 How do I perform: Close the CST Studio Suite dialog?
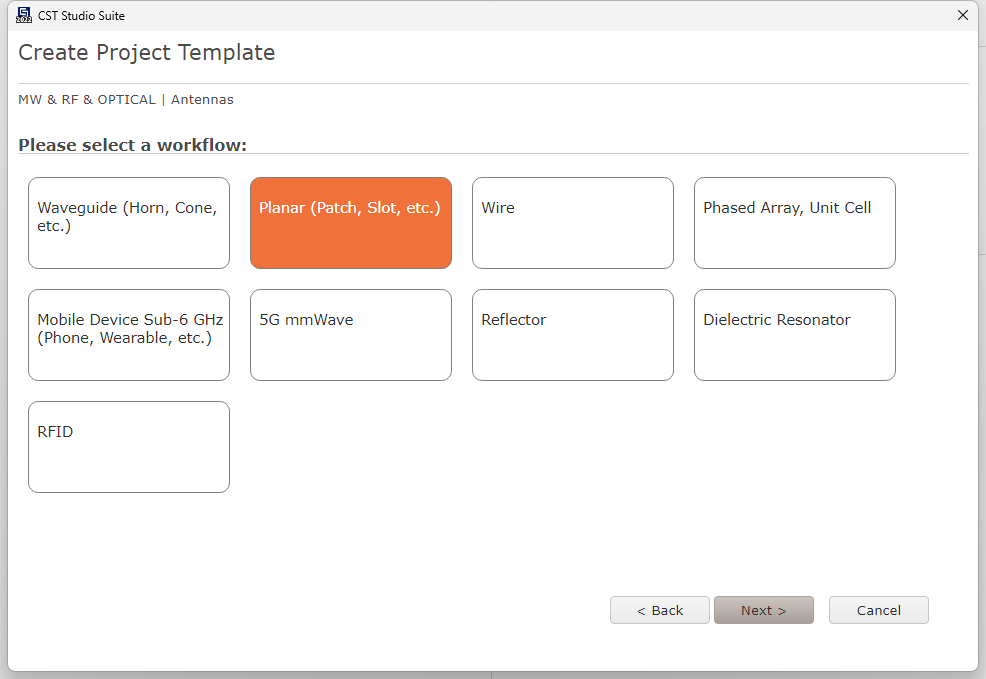pyautogui.click(x=963, y=15)
